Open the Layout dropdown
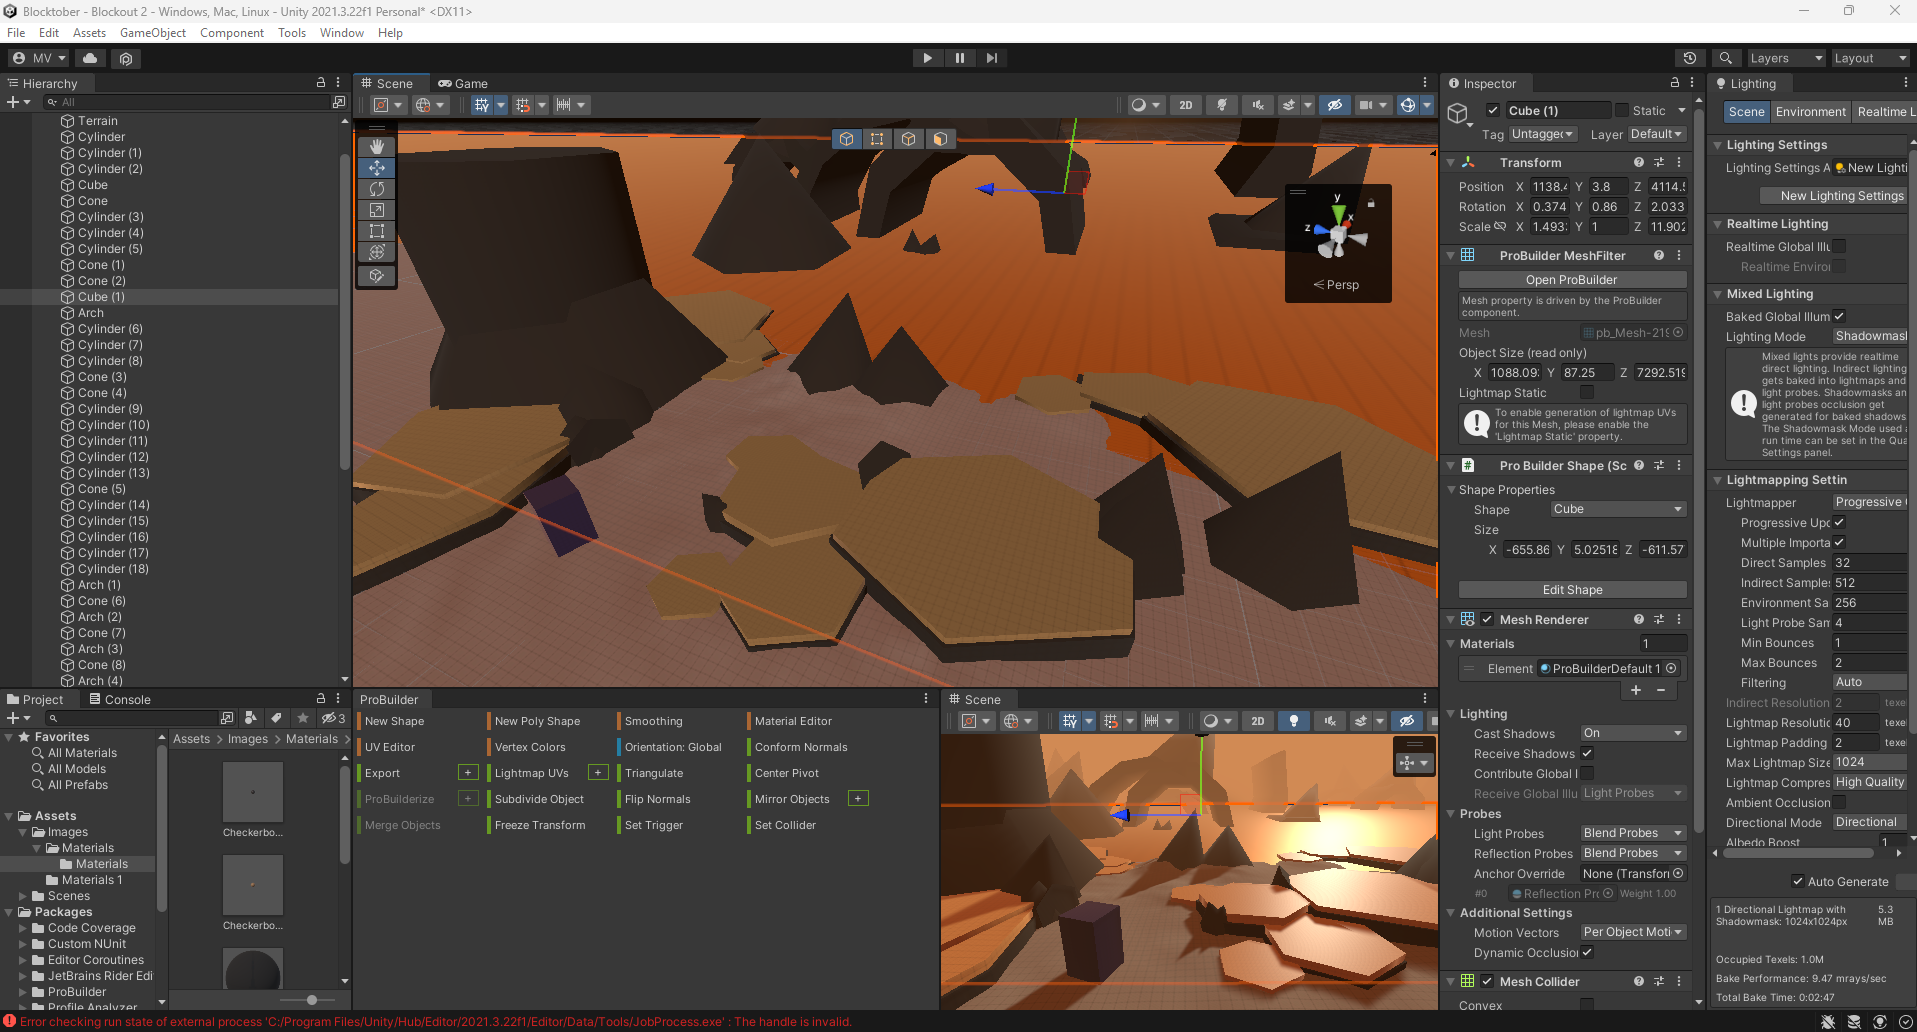The image size is (1917, 1032). (1870, 58)
